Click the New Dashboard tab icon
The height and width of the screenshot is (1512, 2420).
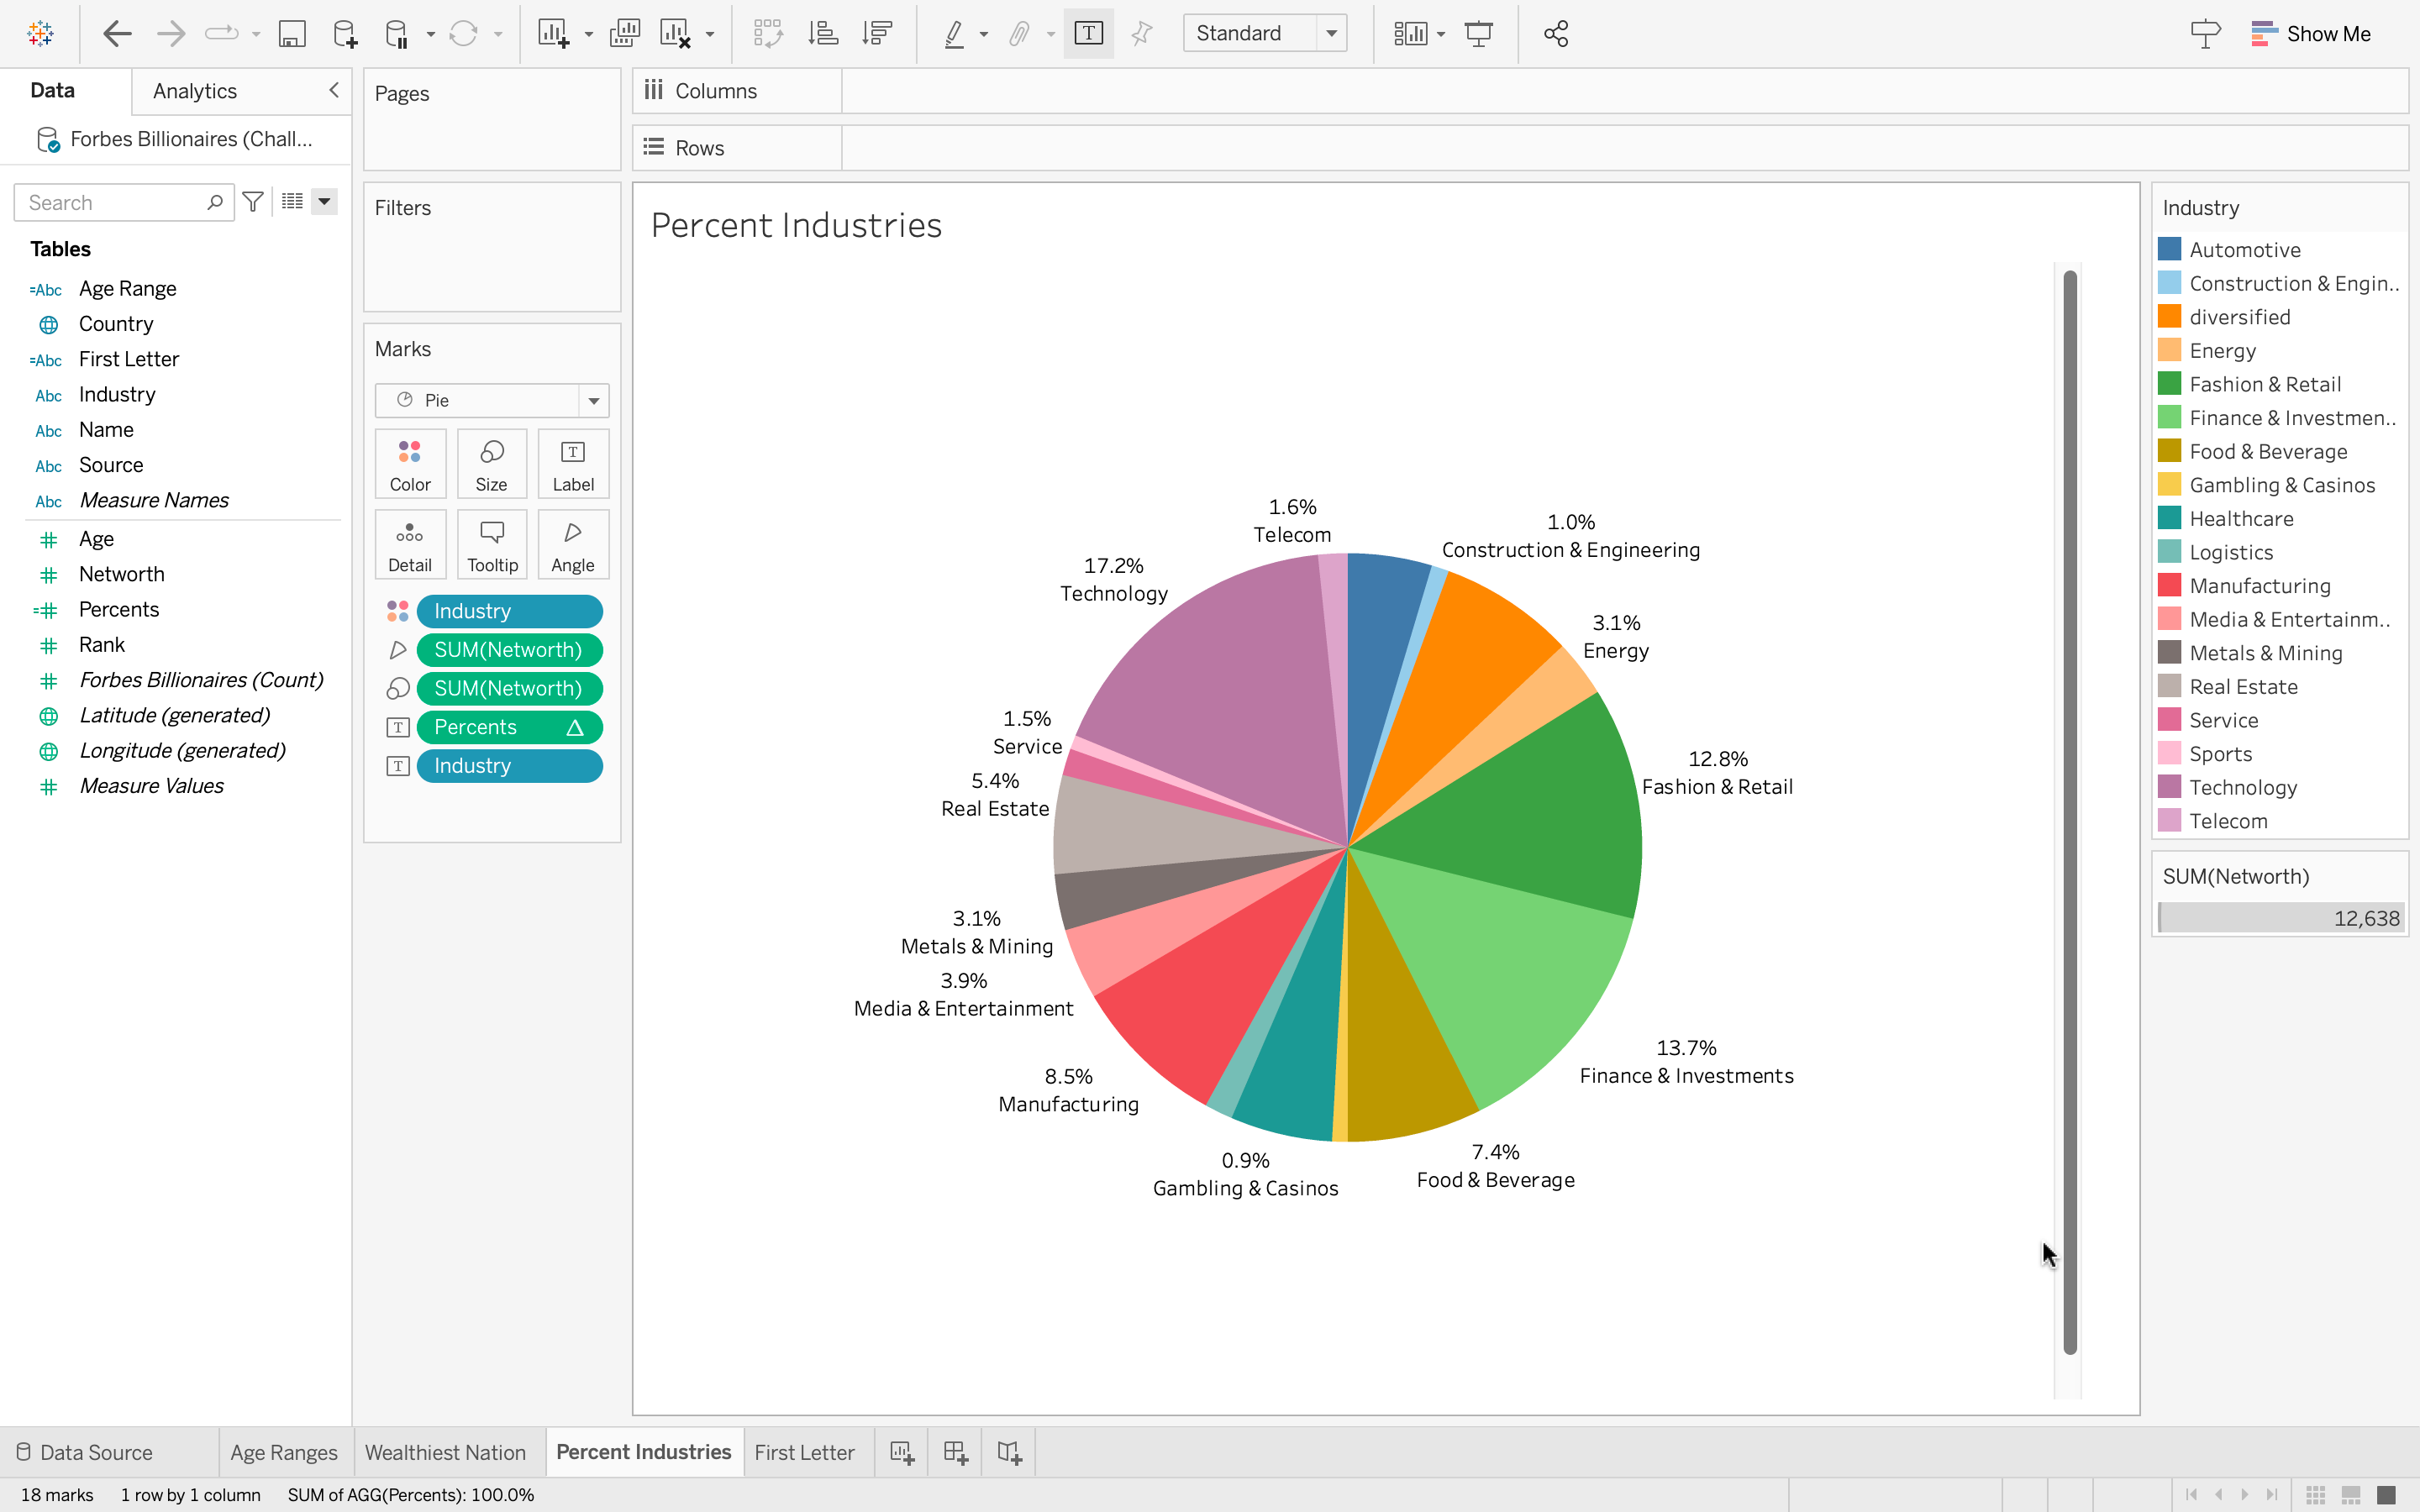point(955,1452)
